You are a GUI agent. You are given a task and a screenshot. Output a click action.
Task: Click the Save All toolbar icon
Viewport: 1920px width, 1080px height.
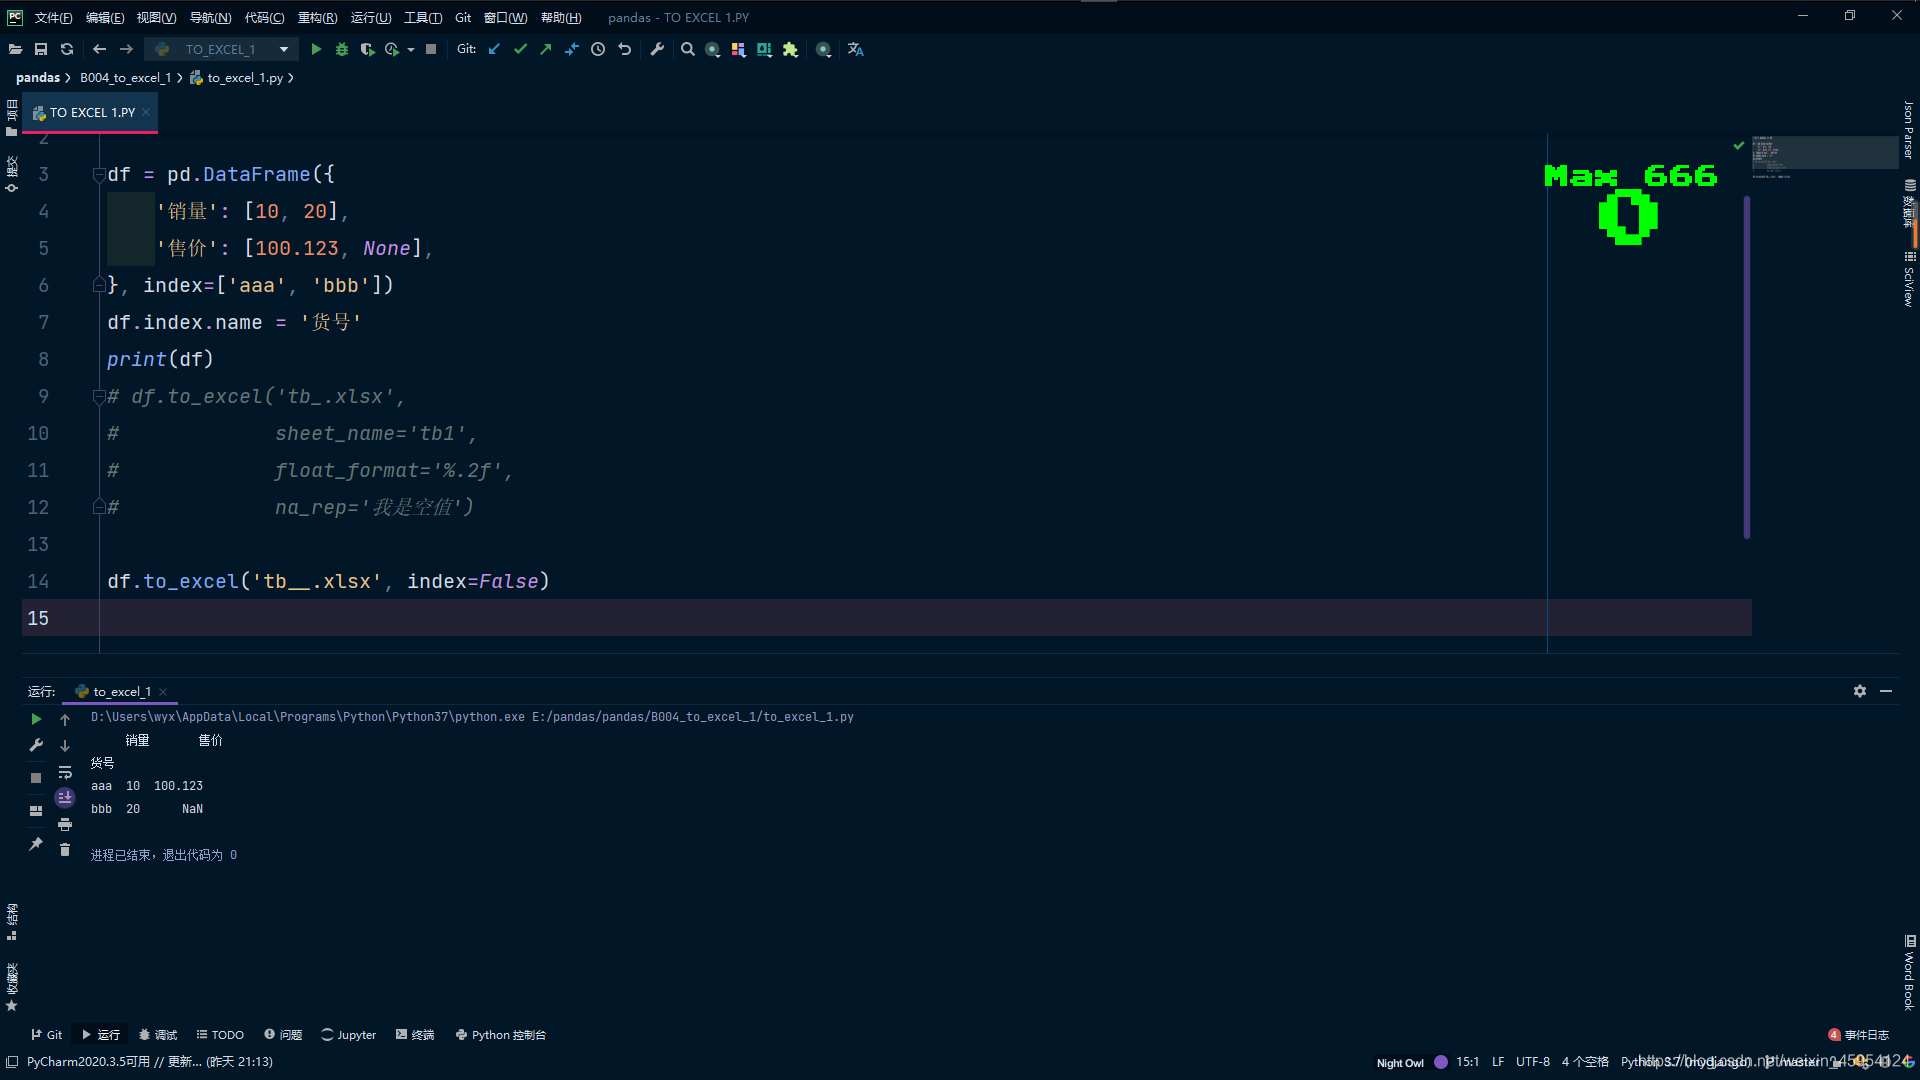(41, 49)
